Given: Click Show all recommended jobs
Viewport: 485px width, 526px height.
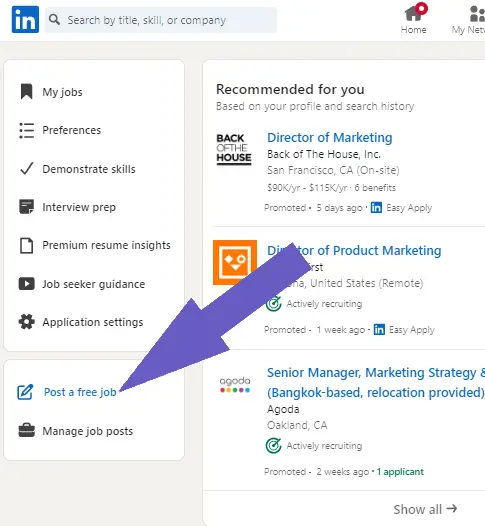Looking at the screenshot, I should pyautogui.click(x=425, y=509).
